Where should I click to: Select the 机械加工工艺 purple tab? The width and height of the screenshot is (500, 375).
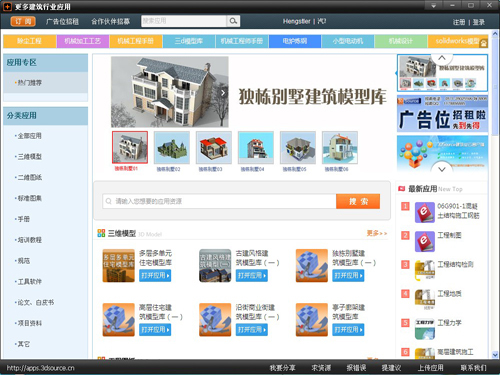[x=83, y=41]
